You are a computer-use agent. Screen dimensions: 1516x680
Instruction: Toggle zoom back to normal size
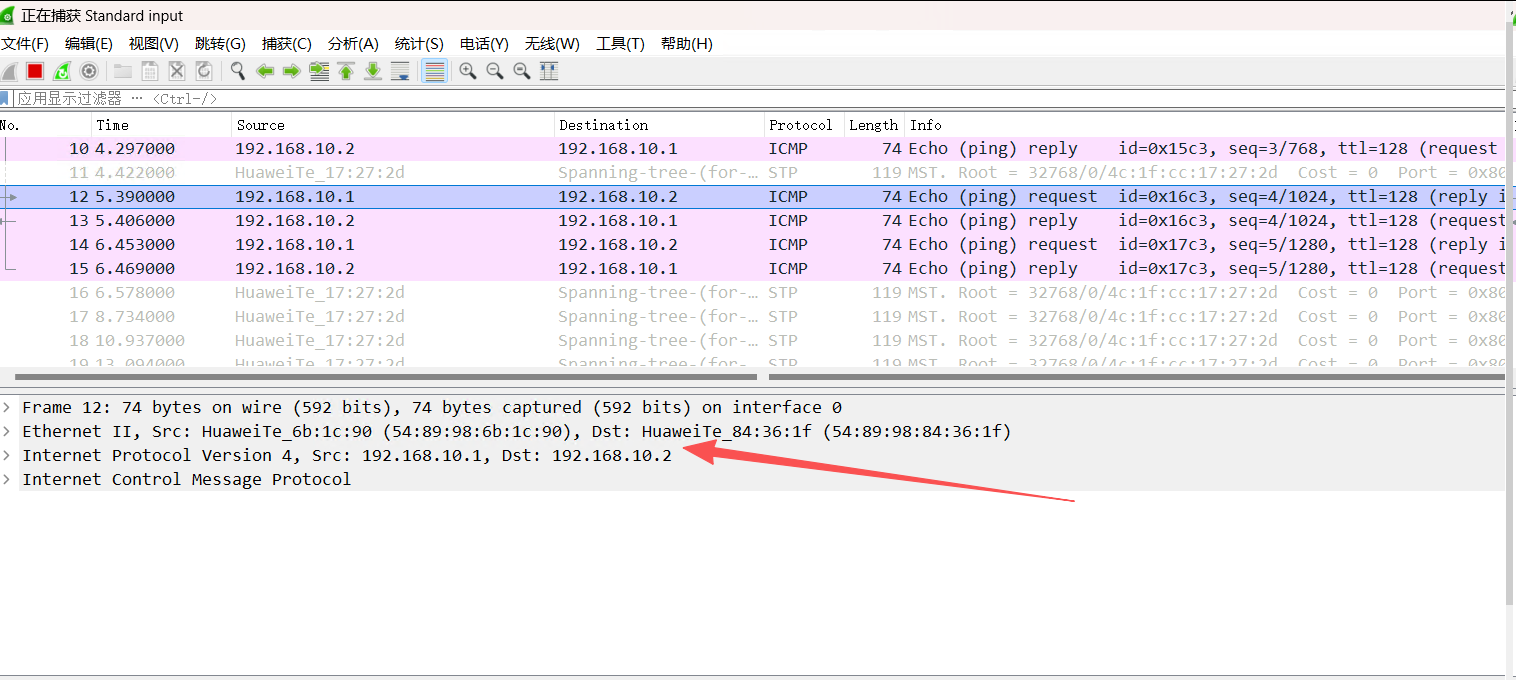[x=521, y=70]
